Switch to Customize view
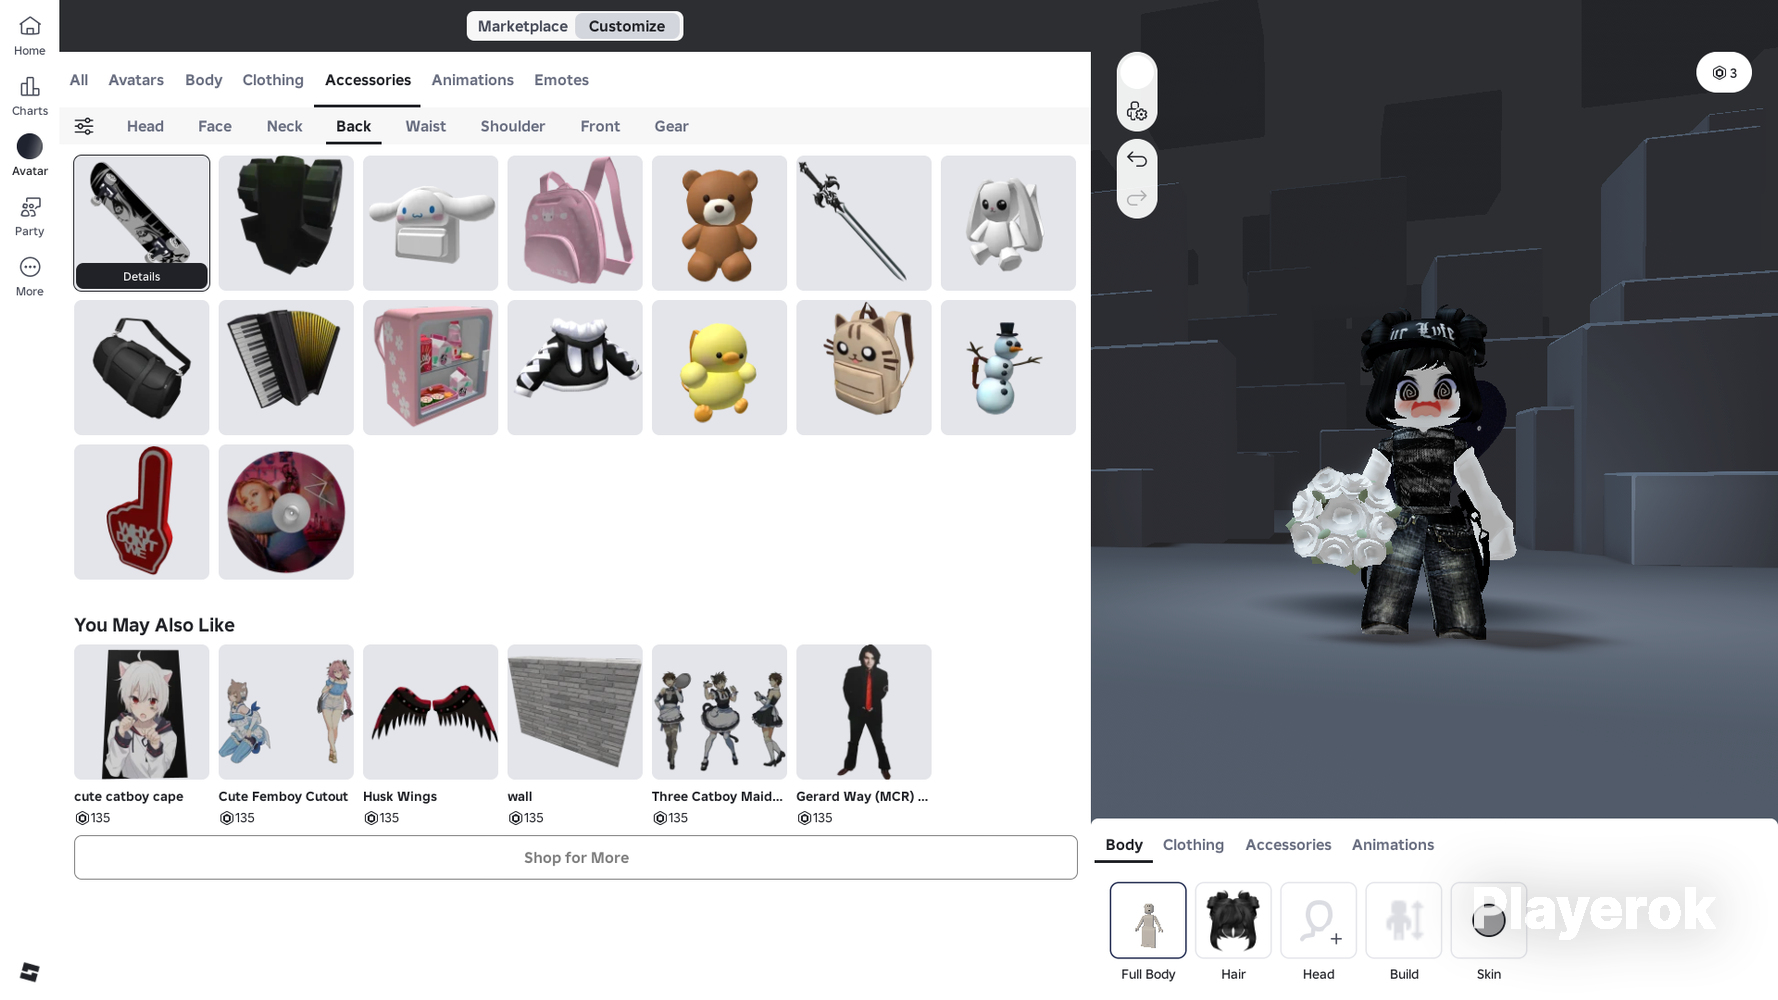This screenshot has height=1000, width=1778. [626, 26]
